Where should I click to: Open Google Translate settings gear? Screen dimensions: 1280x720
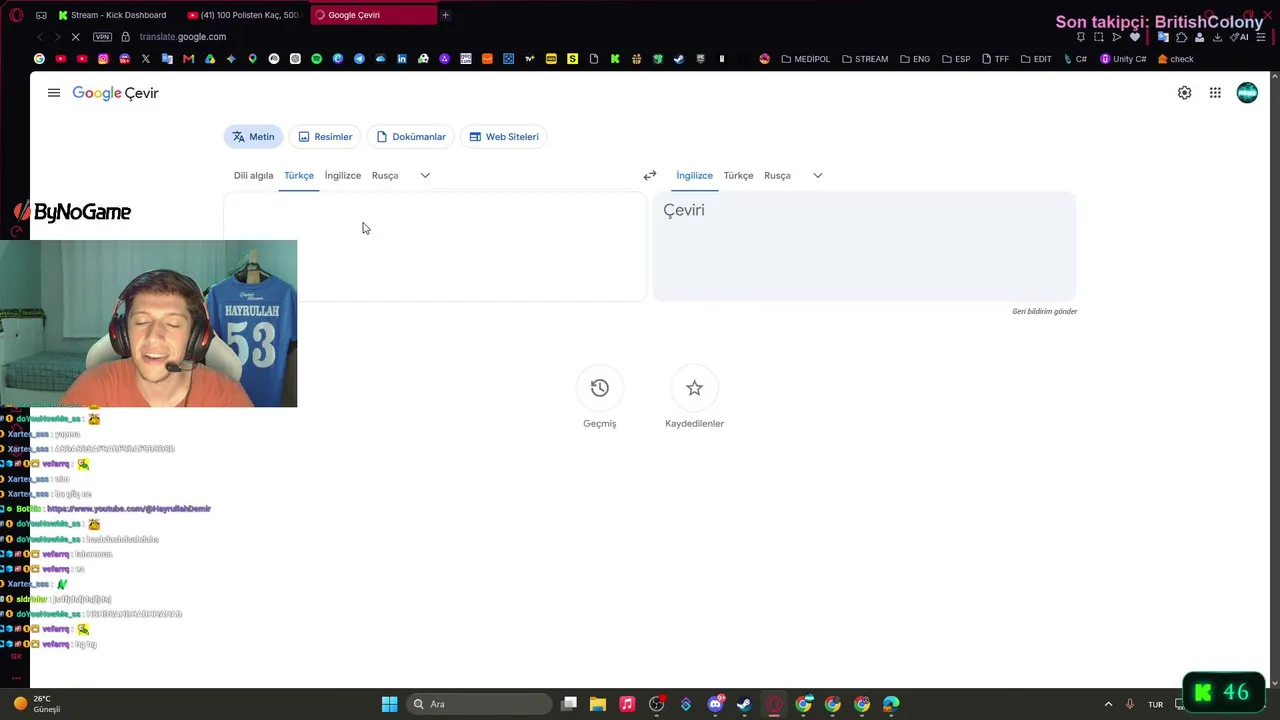(1184, 93)
